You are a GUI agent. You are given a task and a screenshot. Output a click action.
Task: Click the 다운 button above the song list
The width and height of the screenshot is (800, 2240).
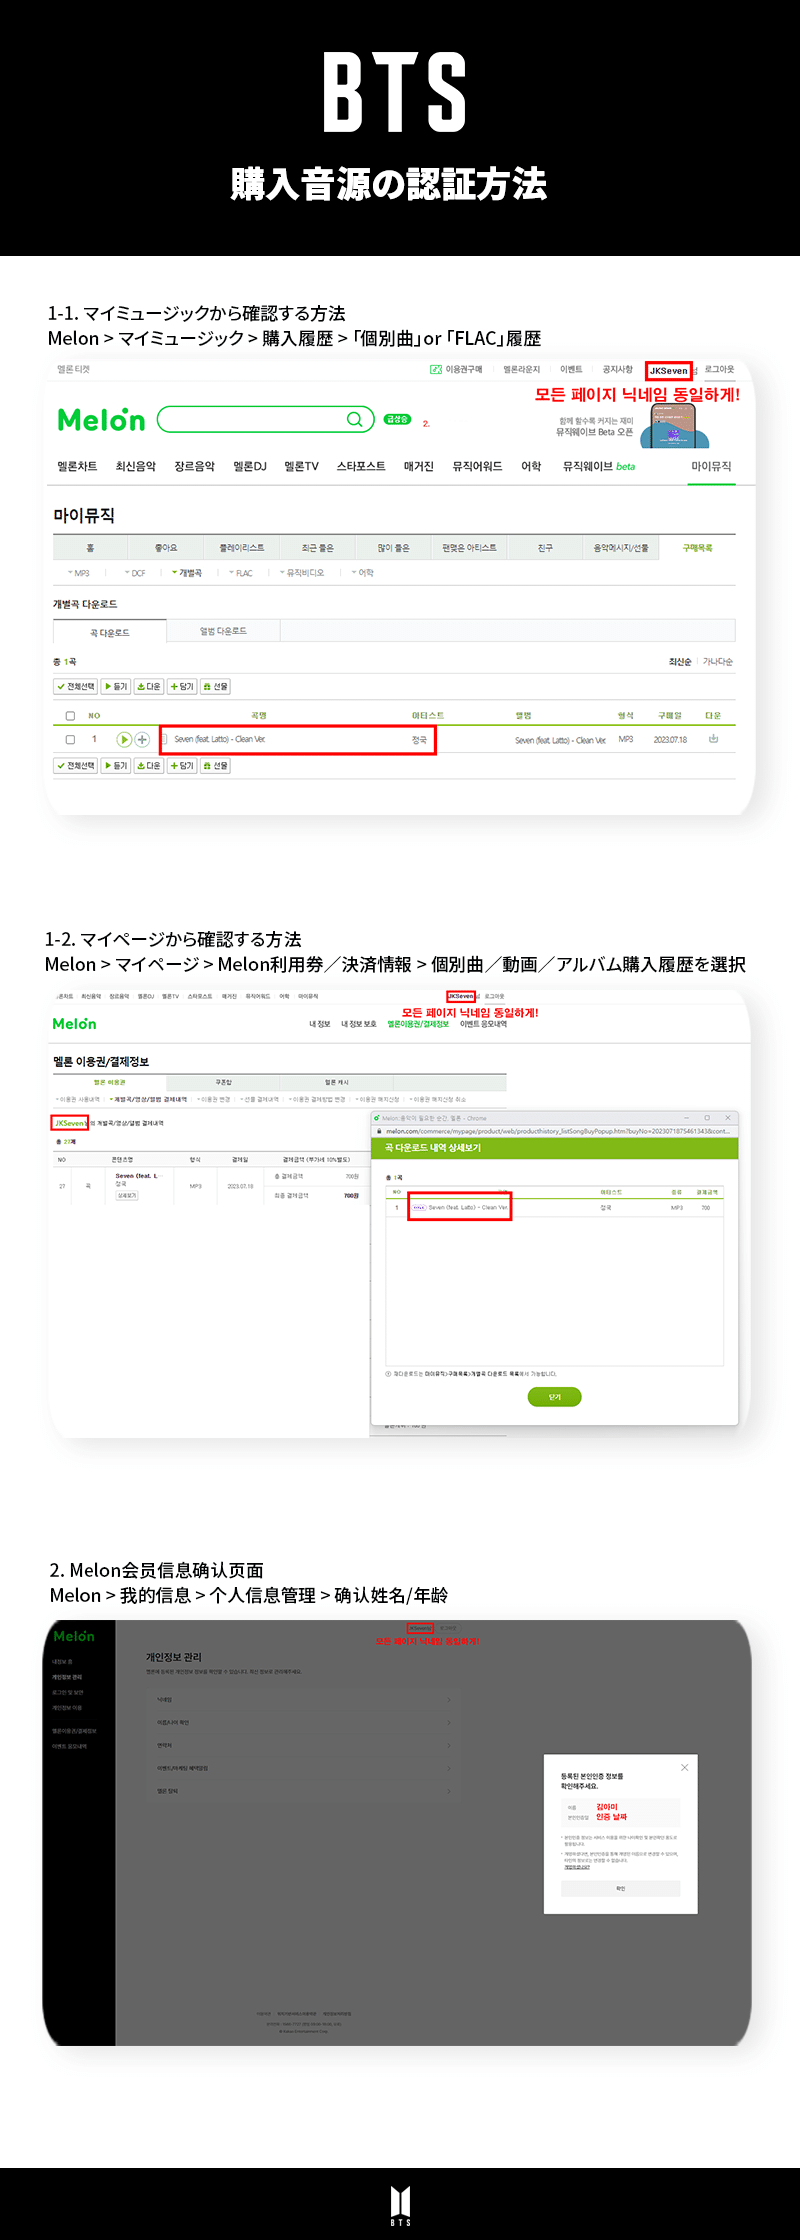point(148,687)
